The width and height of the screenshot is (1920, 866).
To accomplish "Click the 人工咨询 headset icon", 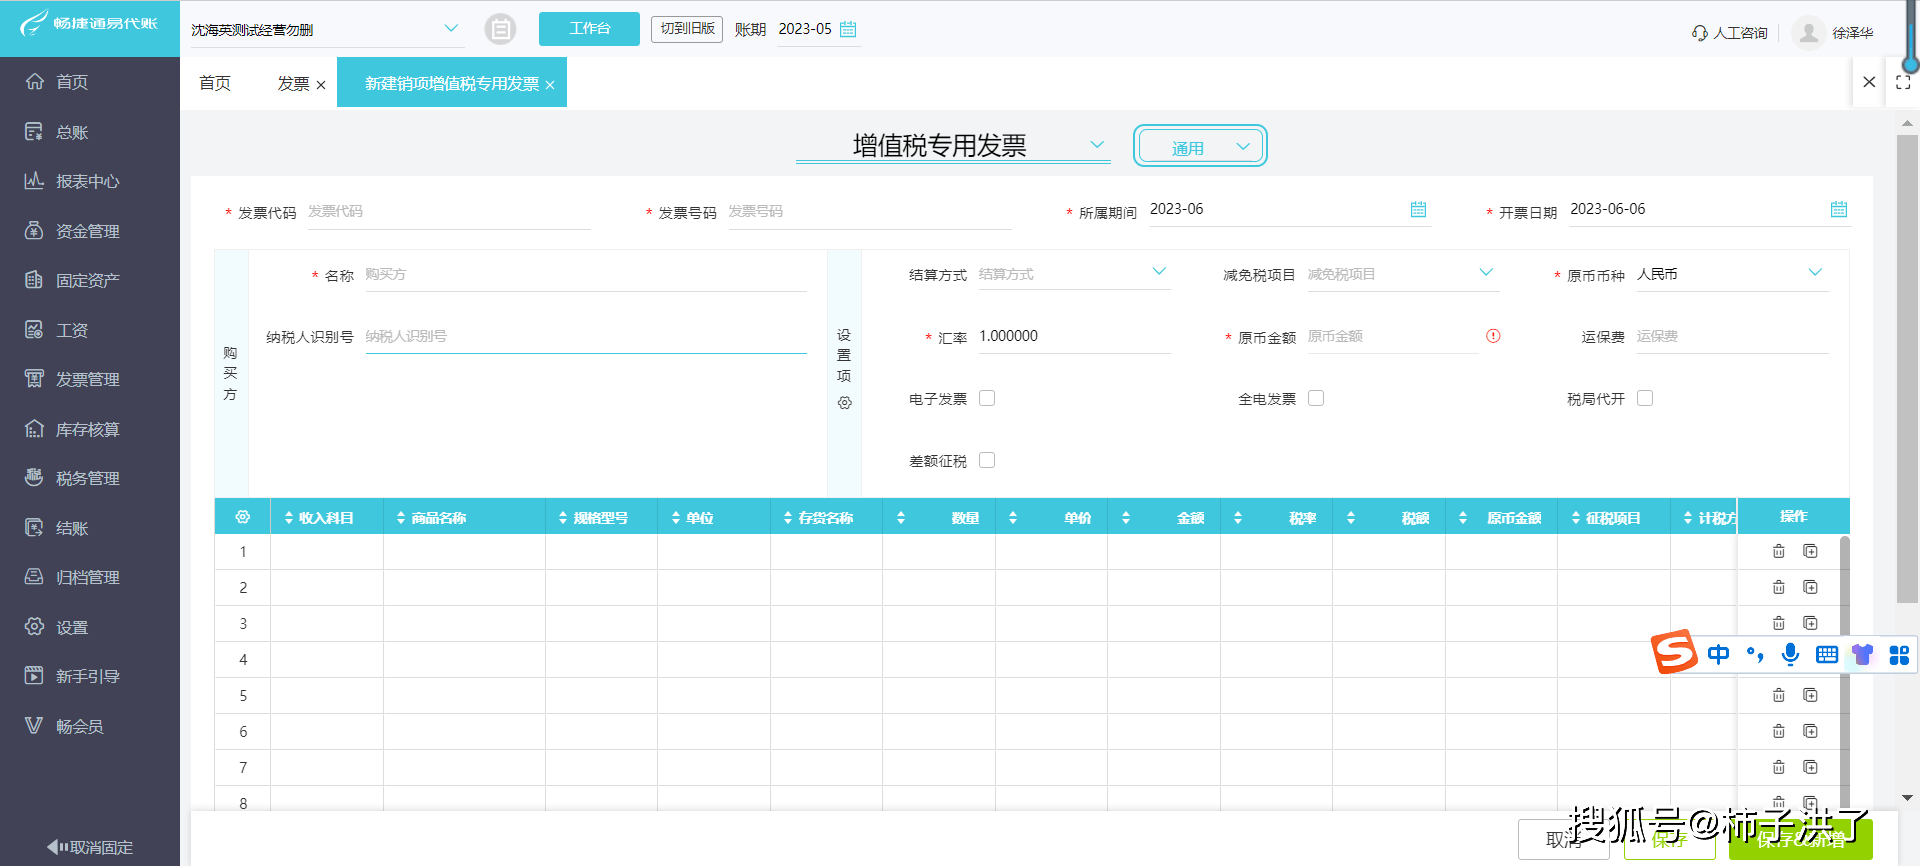I will point(1699,33).
